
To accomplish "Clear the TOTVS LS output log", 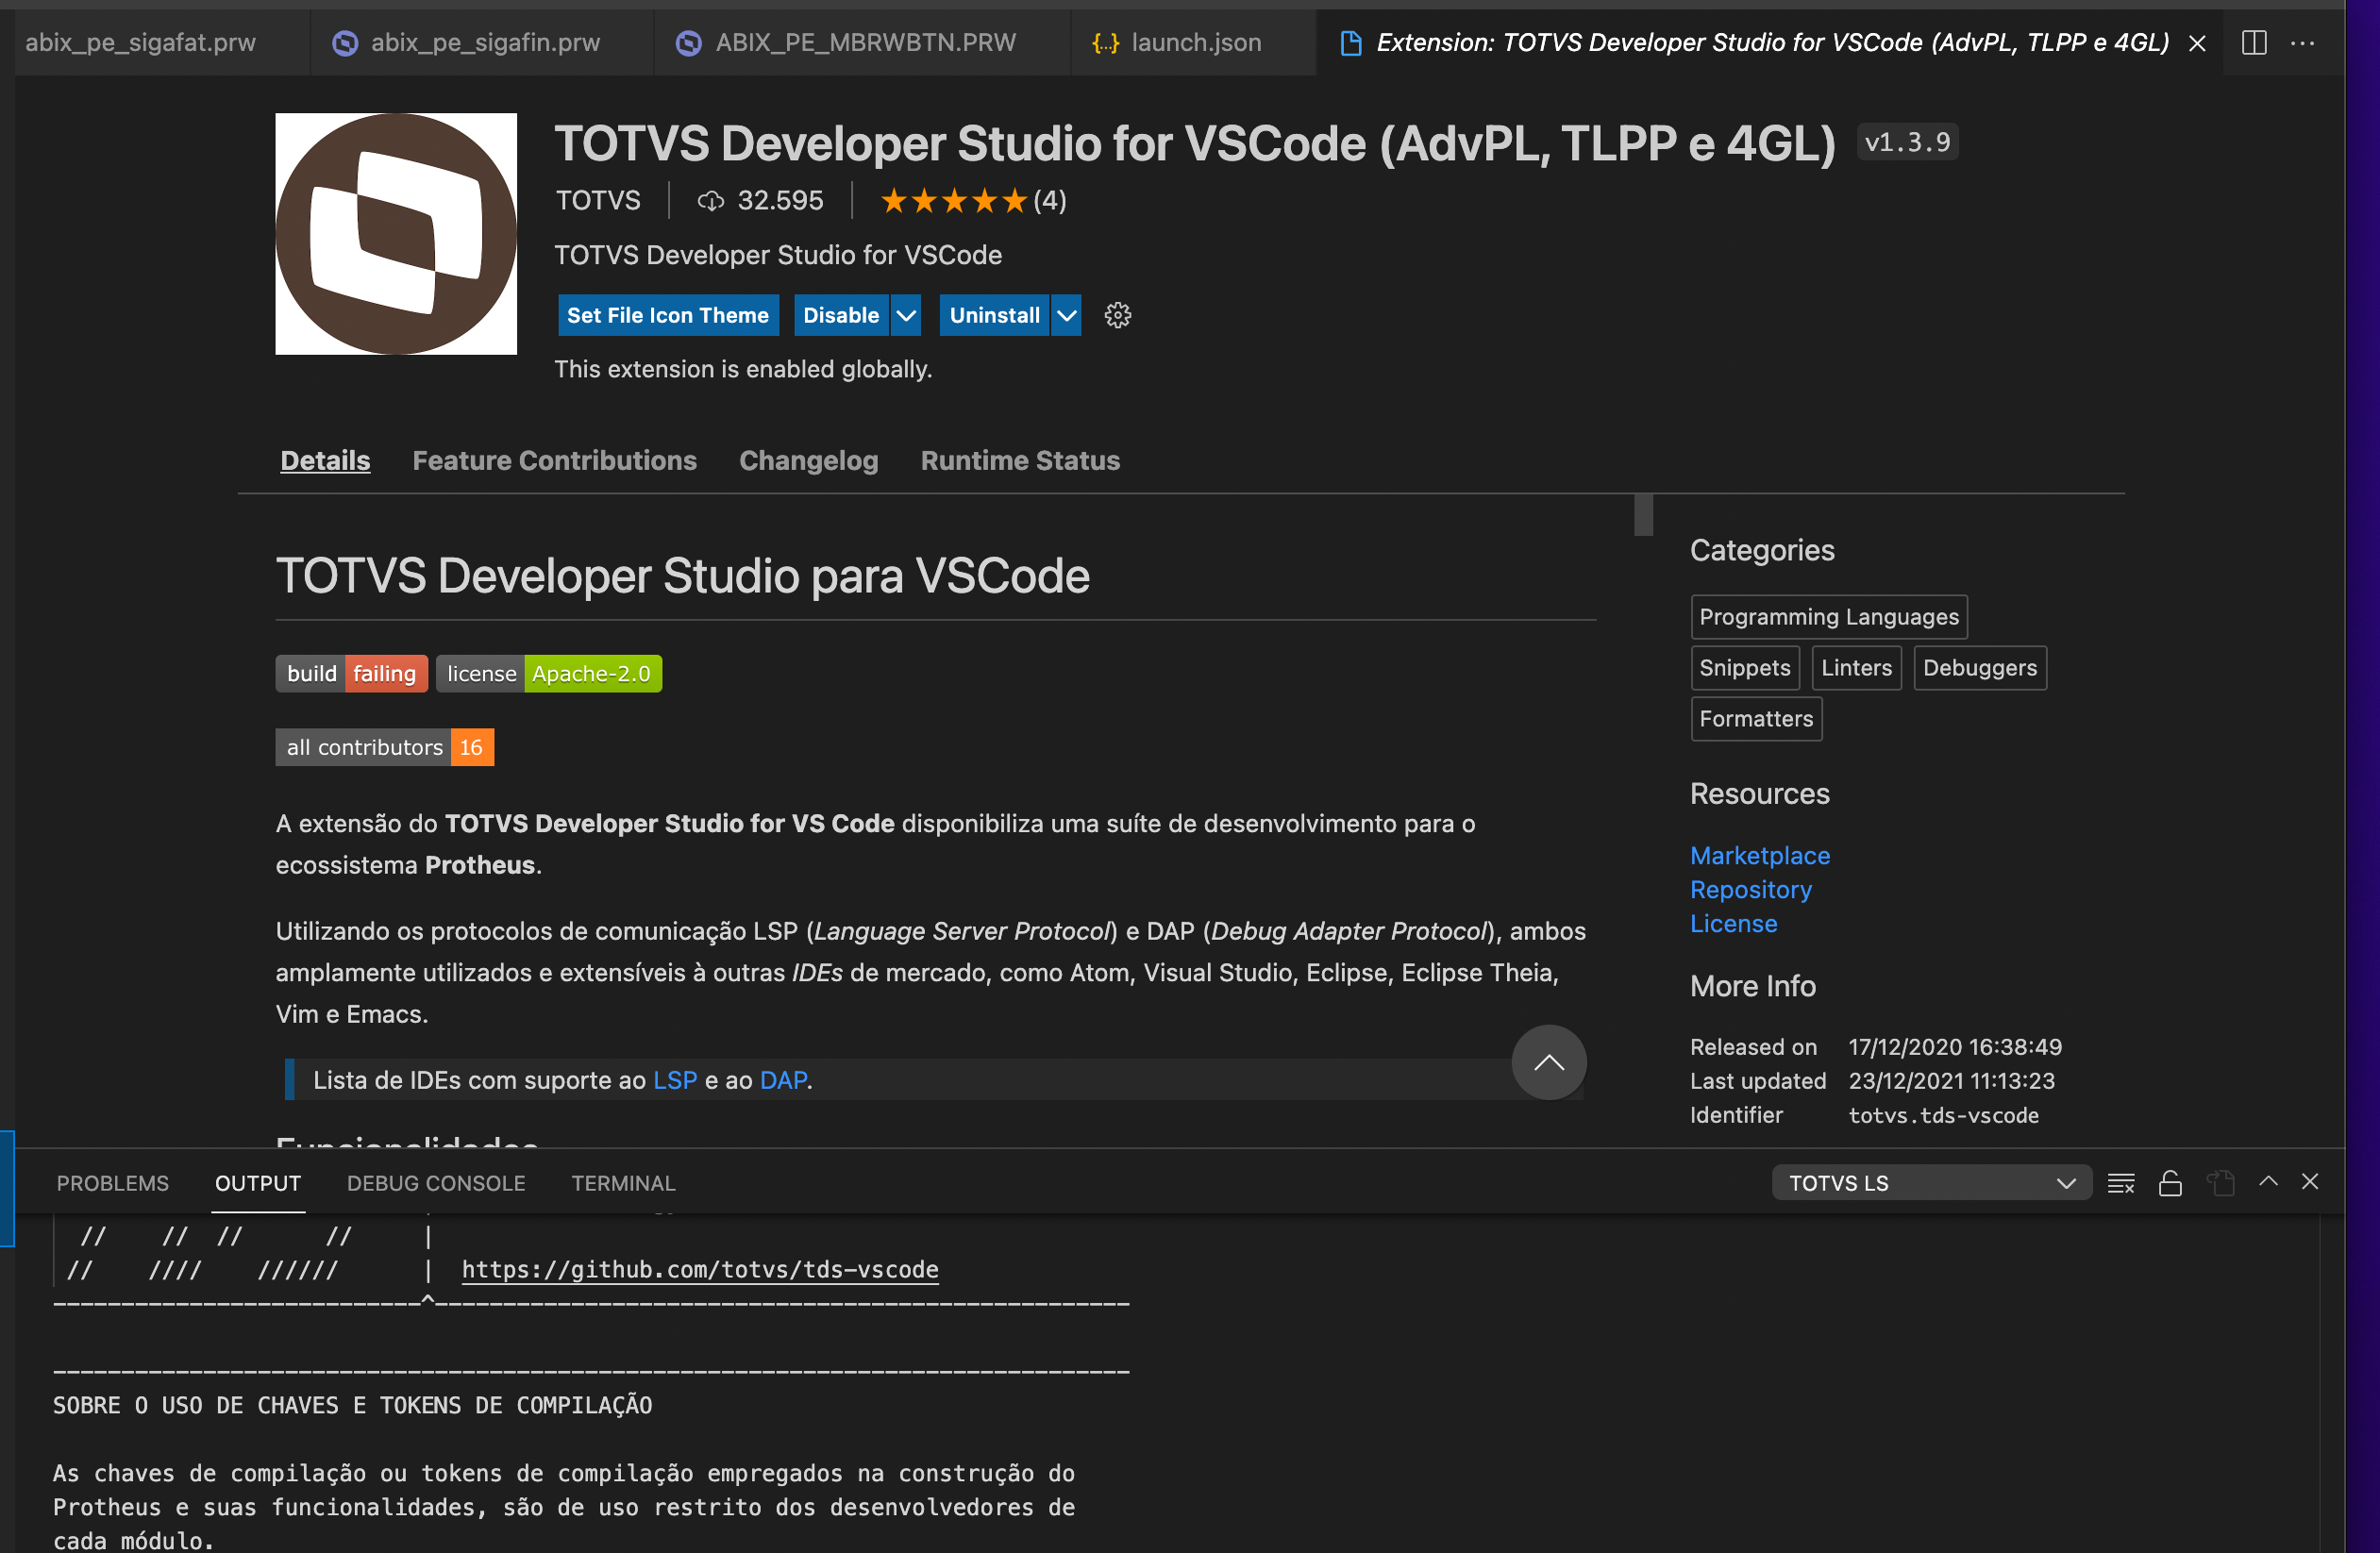I will click(x=2121, y=1182).
